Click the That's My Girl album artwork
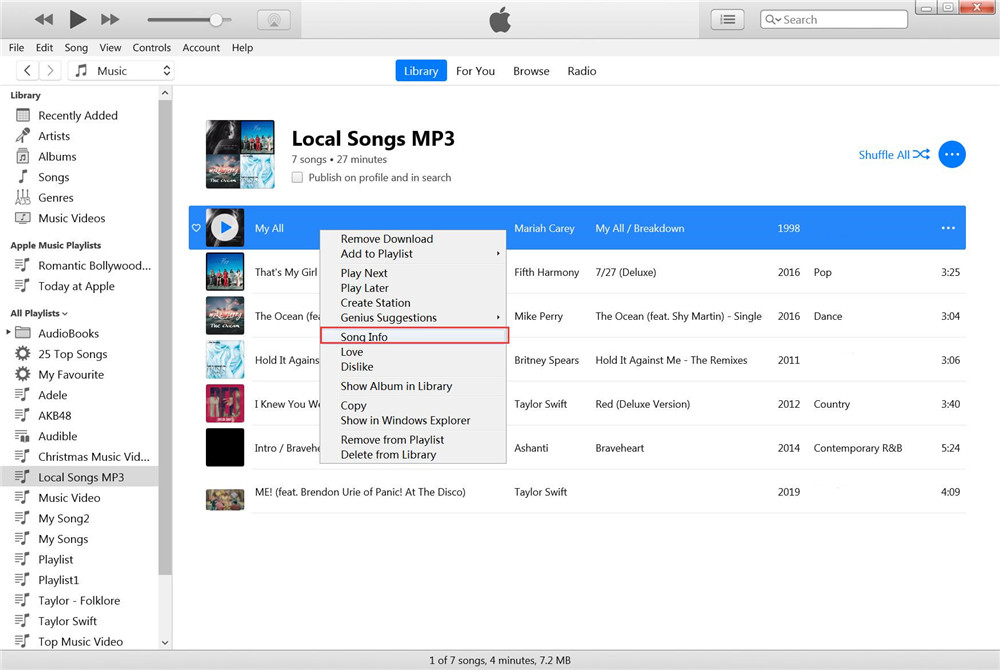The image size is (1000, 670). (224, 272)
